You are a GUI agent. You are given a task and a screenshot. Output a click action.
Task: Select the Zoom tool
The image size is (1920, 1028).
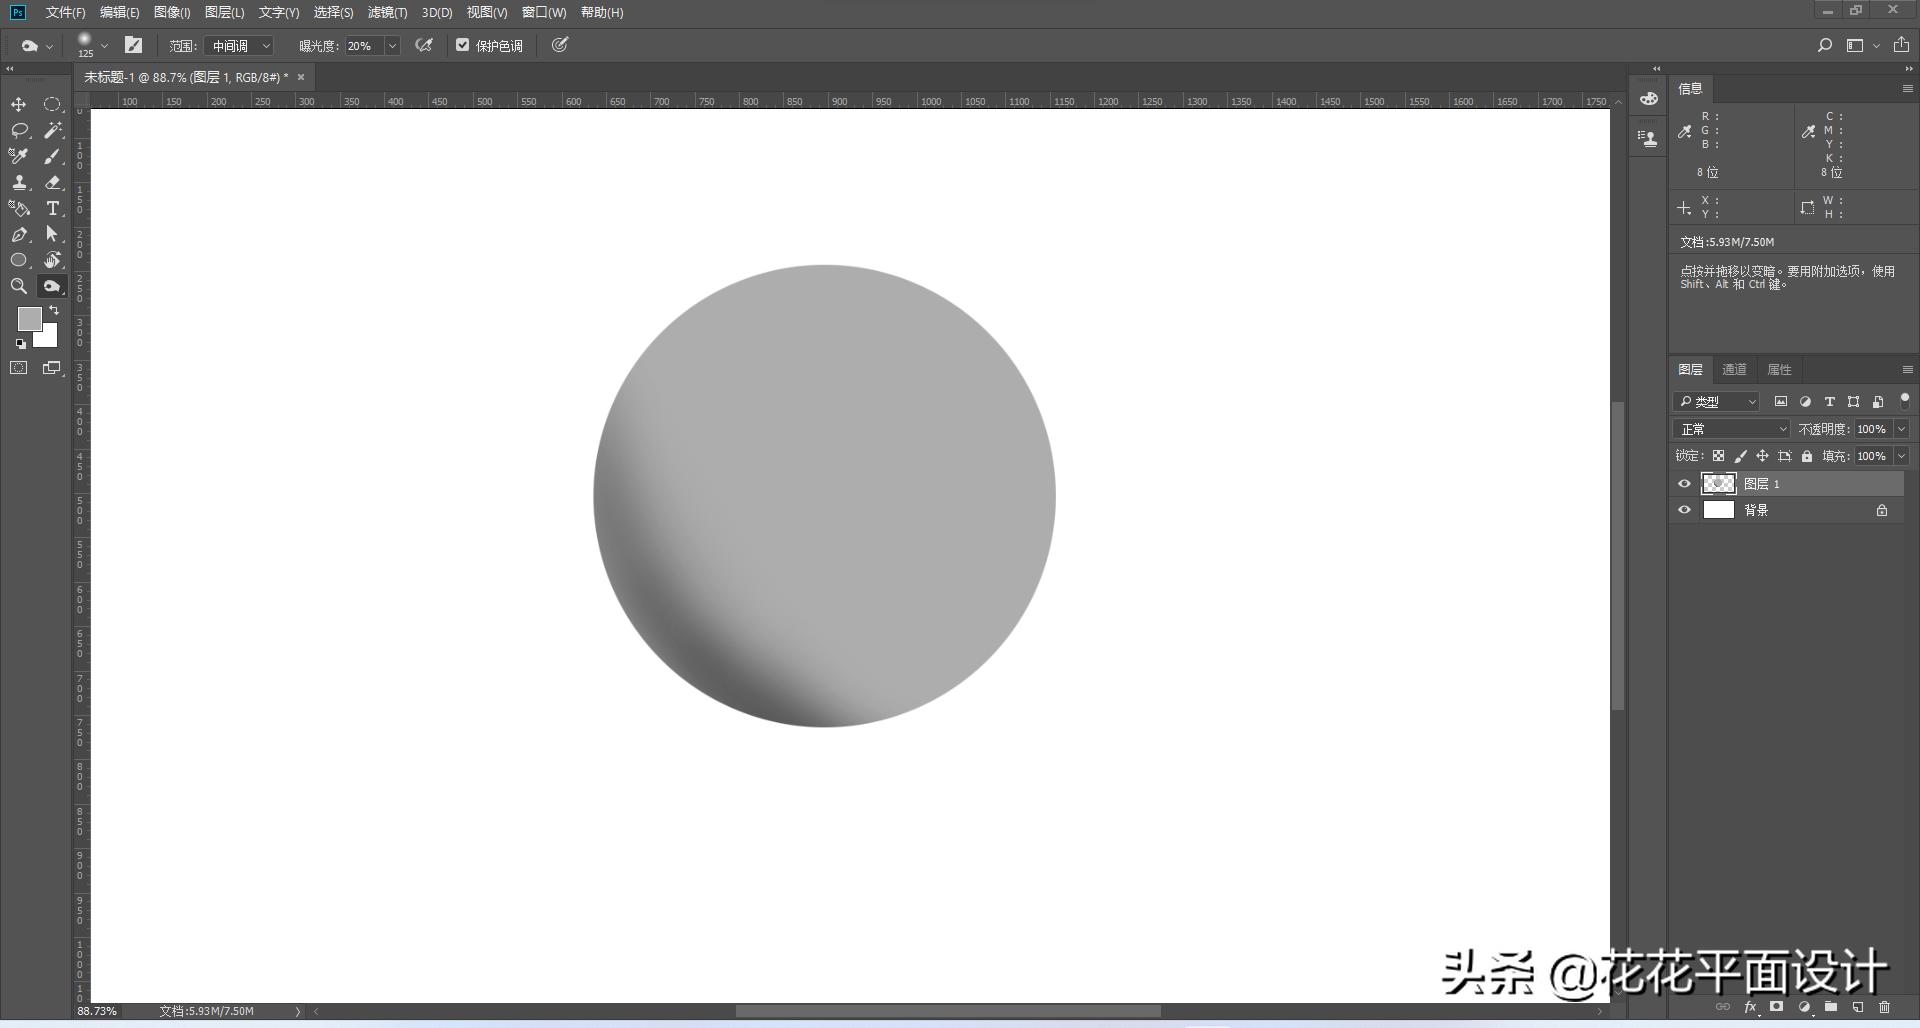coord(18,287)
